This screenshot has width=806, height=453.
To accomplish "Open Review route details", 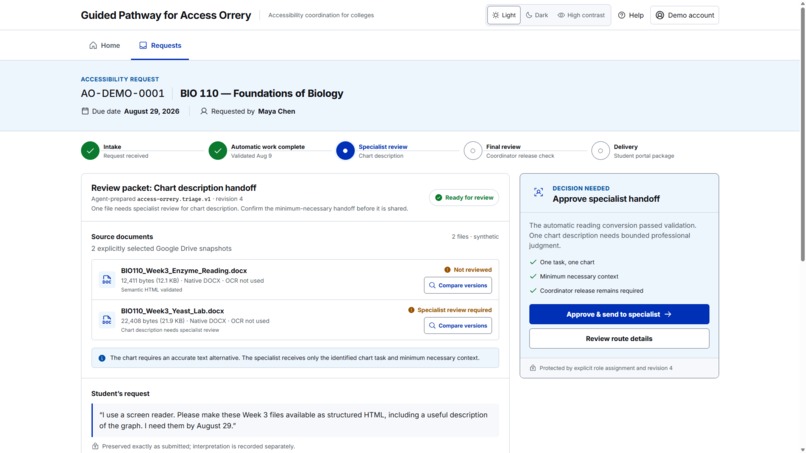I will click(619, 339).
